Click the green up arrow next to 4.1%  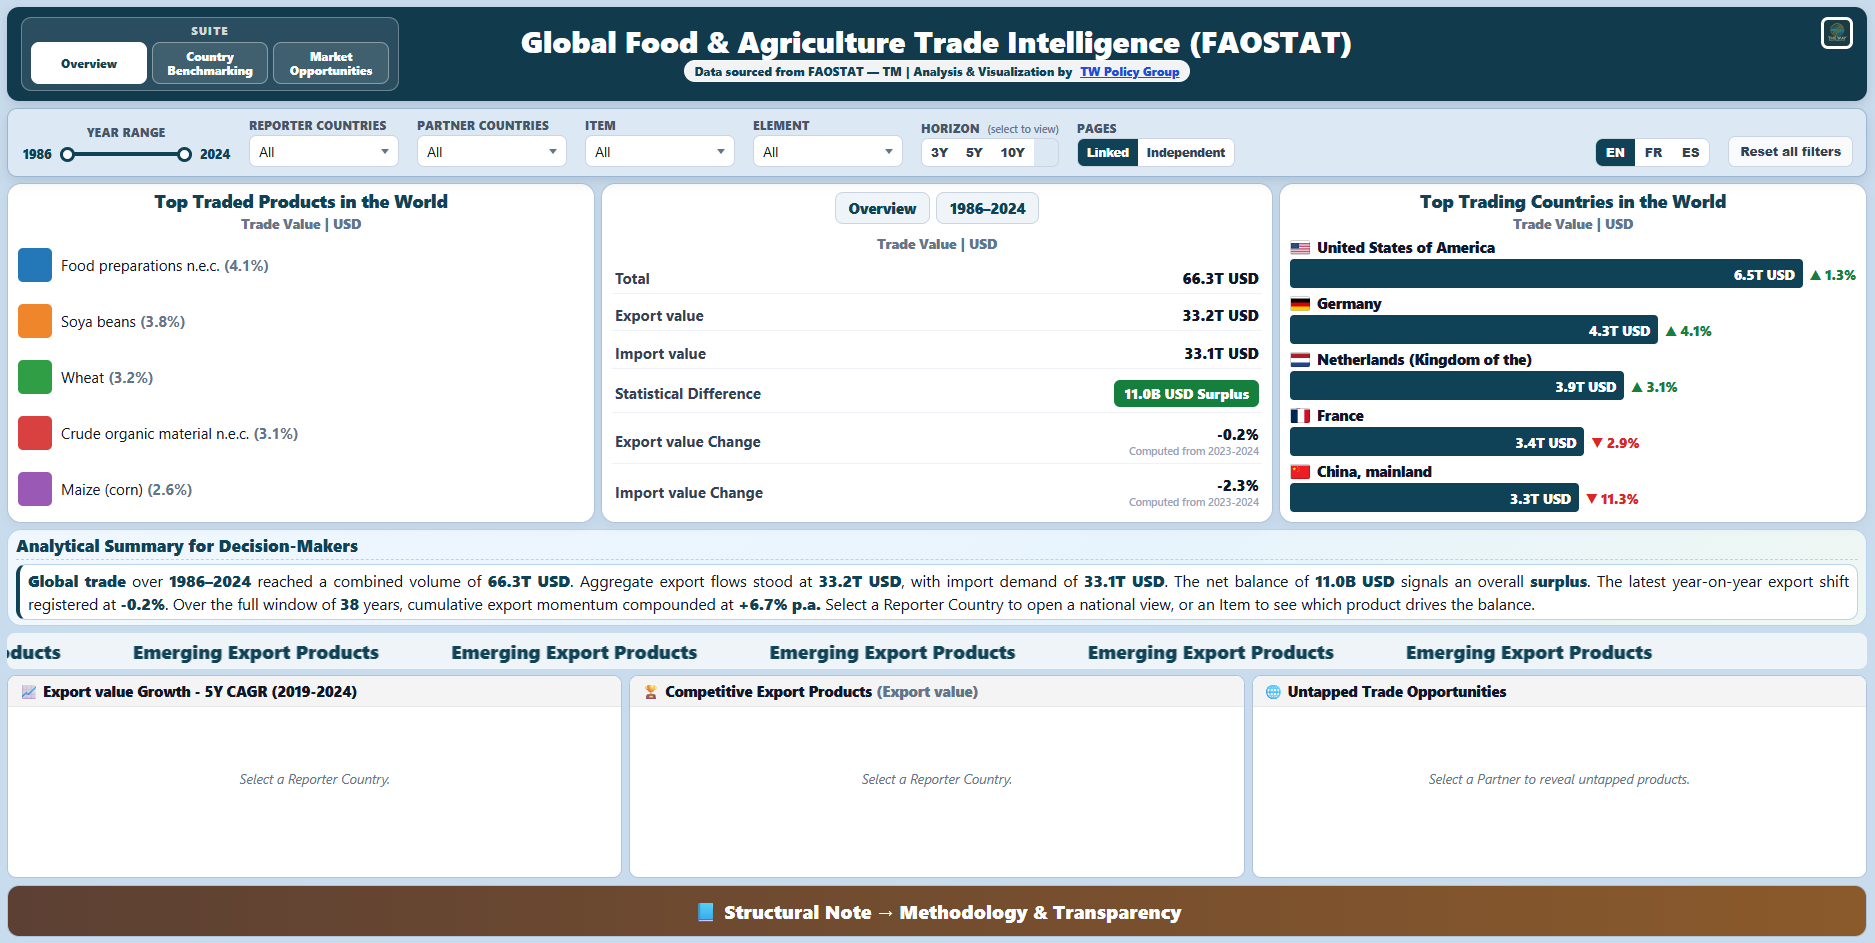point(1671,331)
